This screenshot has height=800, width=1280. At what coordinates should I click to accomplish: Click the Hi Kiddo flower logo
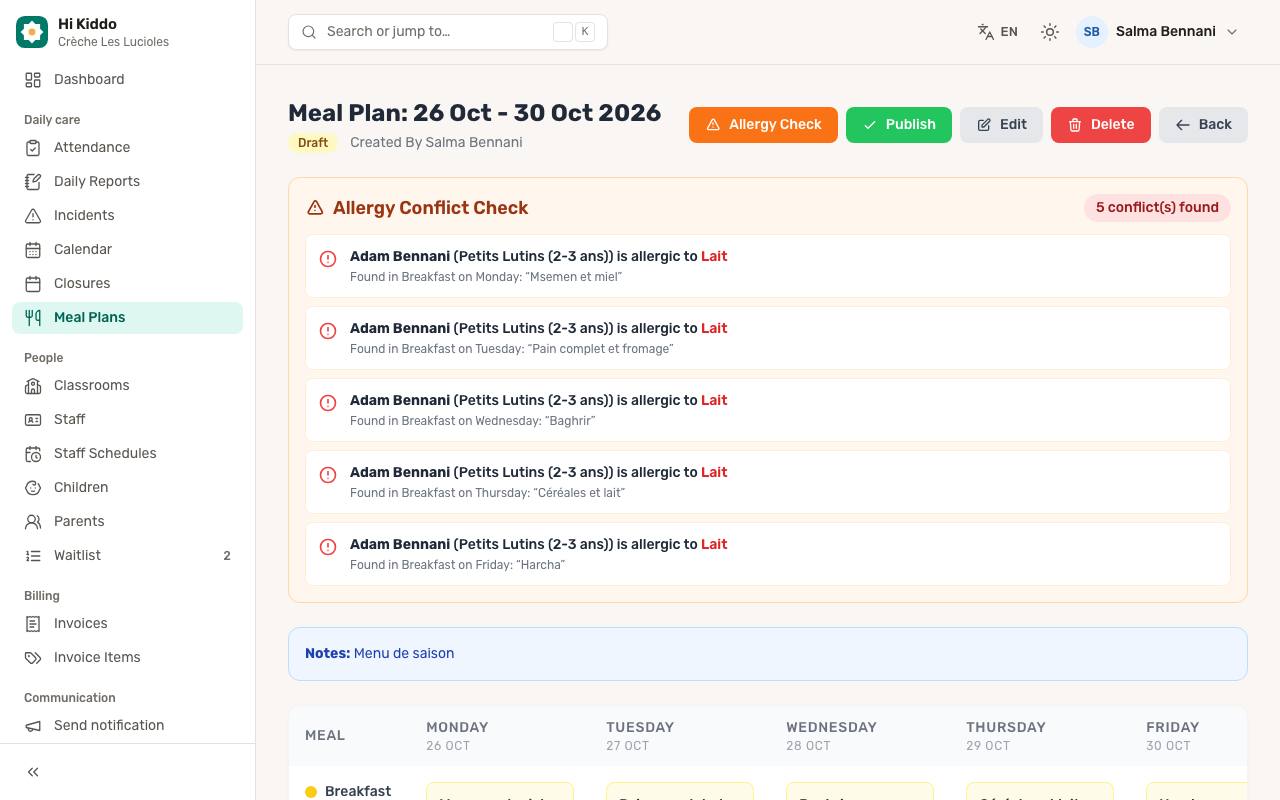tap(32, 32)
